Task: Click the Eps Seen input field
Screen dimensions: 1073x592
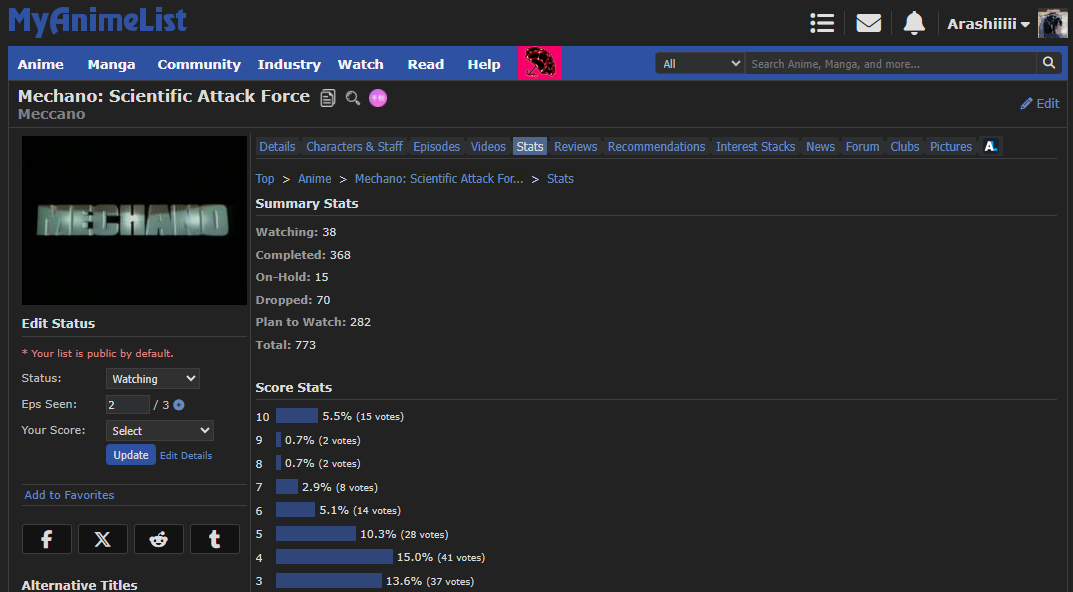Action: pos(127,404)
